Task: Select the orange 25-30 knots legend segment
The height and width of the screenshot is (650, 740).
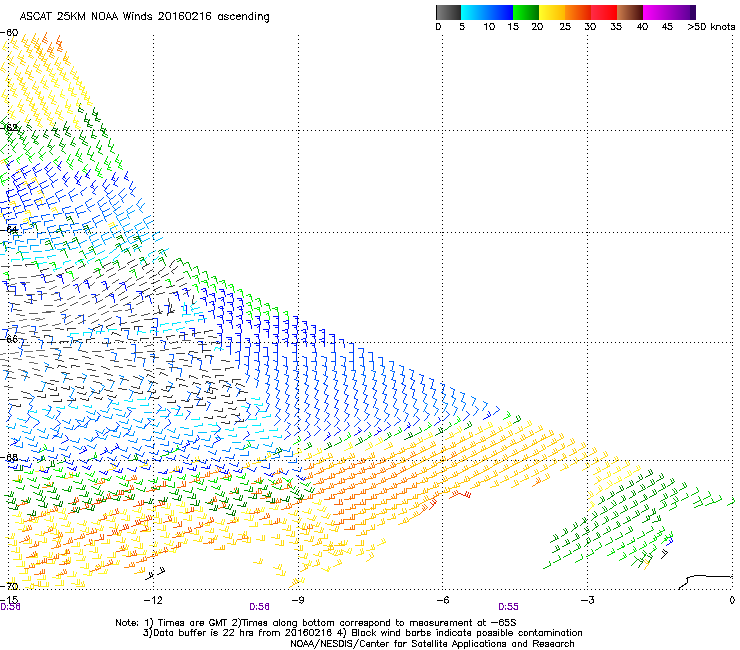Action: click(x=578, y=12)
